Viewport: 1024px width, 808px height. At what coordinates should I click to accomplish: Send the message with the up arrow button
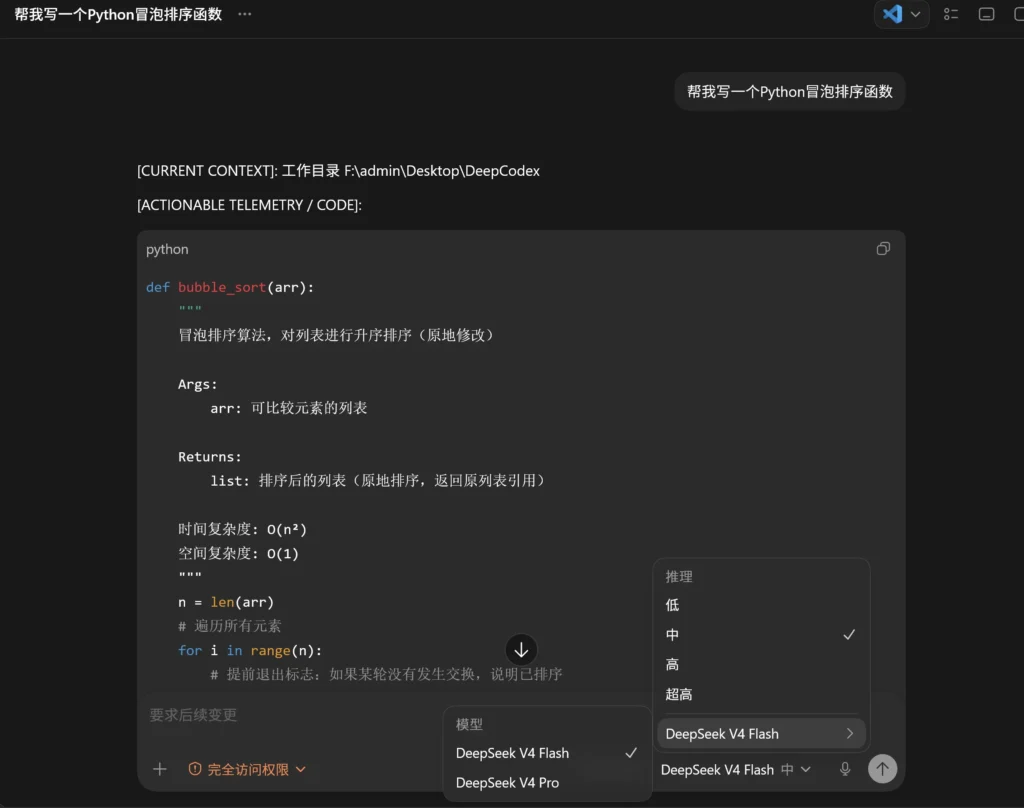[x=882, y=769]
